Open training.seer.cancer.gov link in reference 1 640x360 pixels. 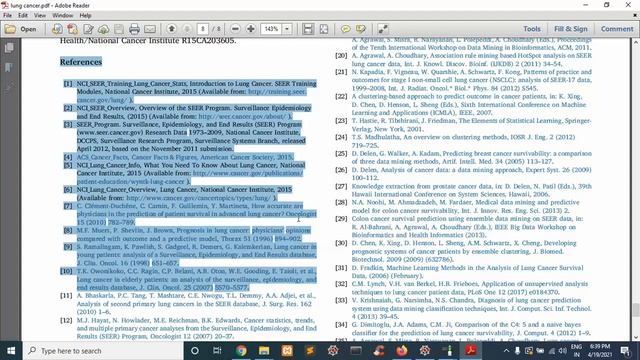point(277,92)
